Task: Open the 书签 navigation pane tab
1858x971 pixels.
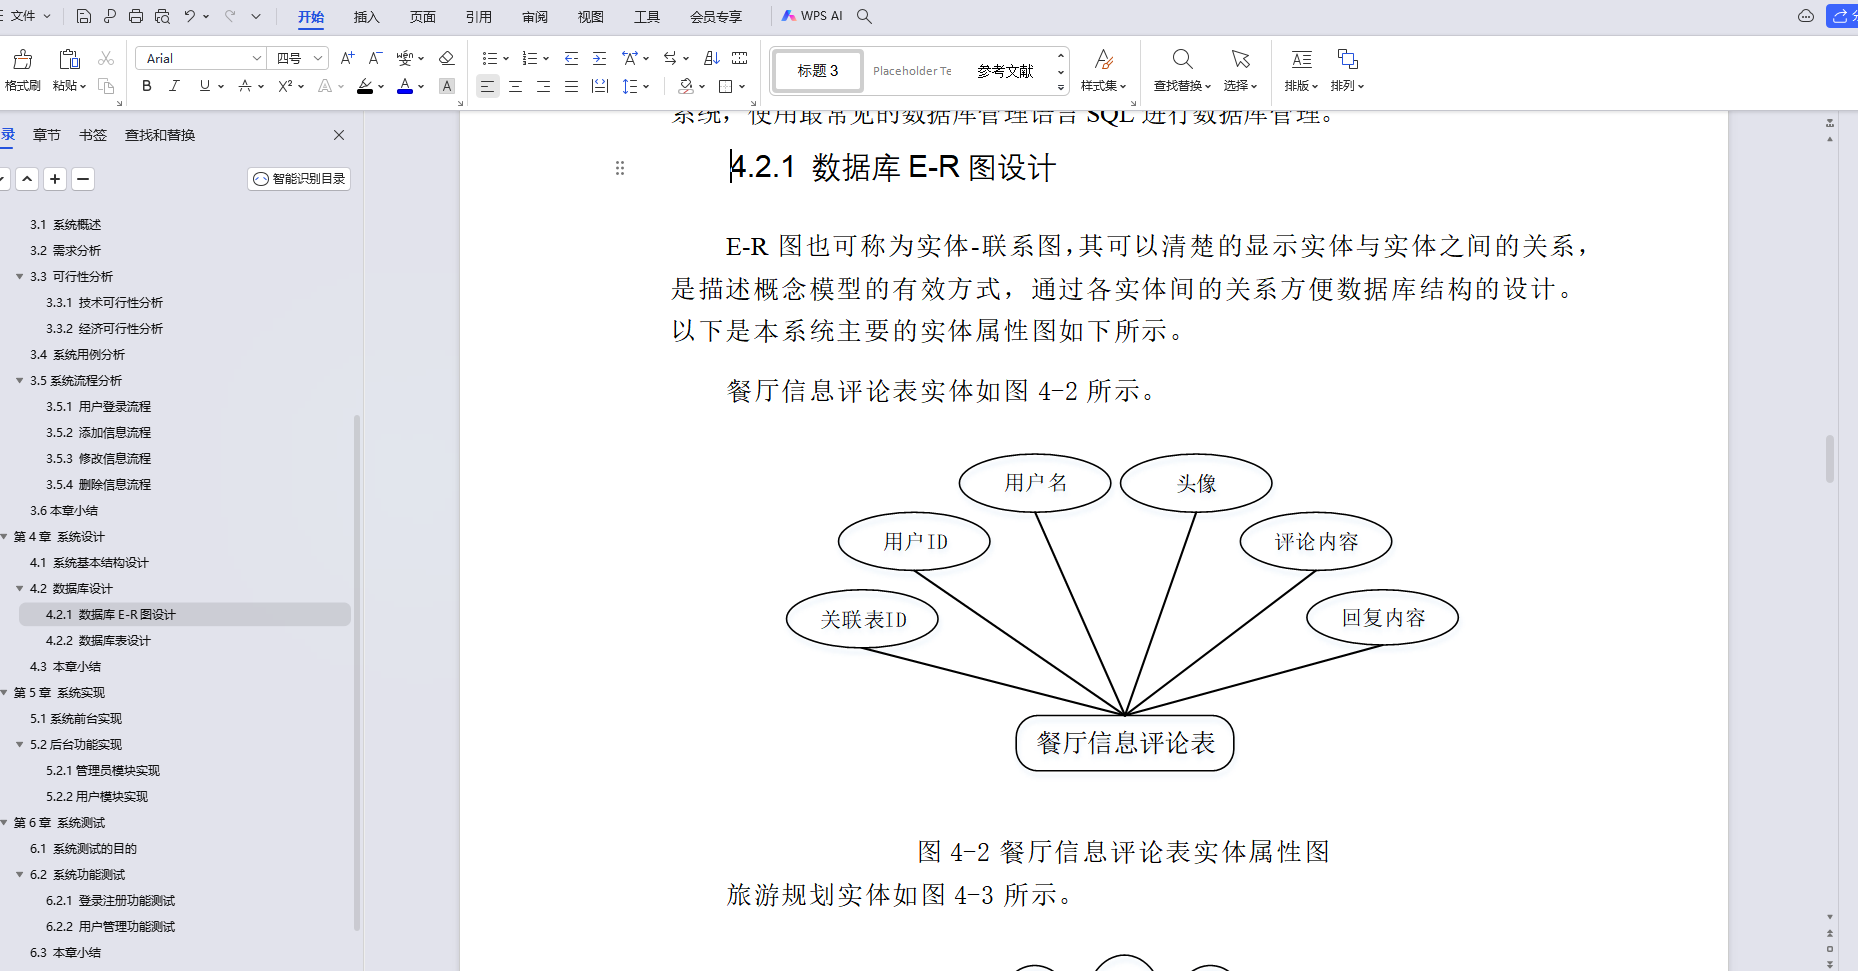Action: tap(93, 135)
